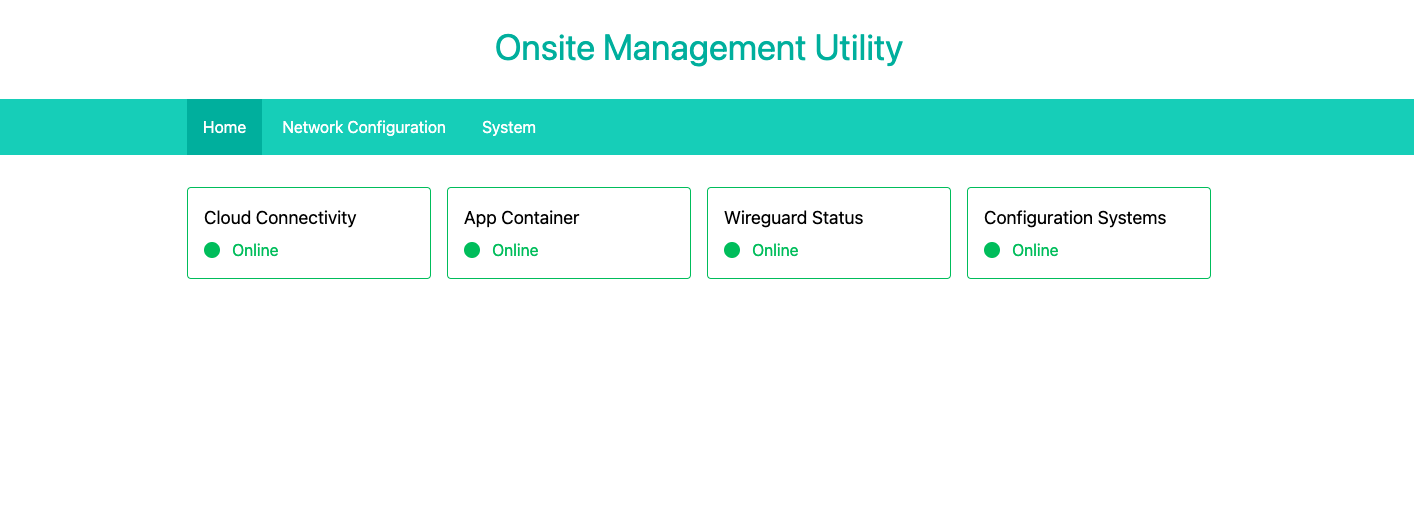Click the Online label under Configuration Systems
Viewport: 1414px width, 522px height.
pyautogui.click(x=1035, y=250)
